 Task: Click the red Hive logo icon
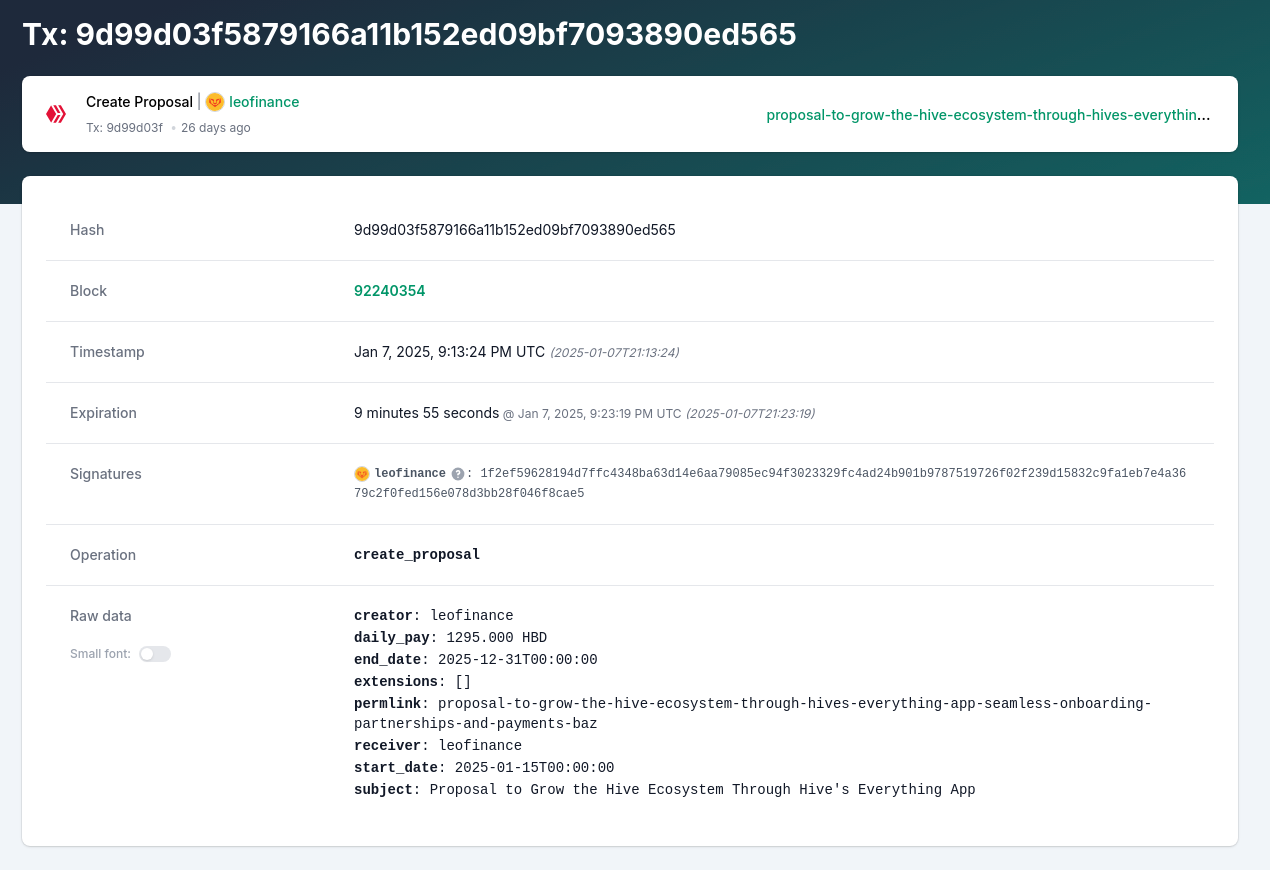tap(56, 114)
